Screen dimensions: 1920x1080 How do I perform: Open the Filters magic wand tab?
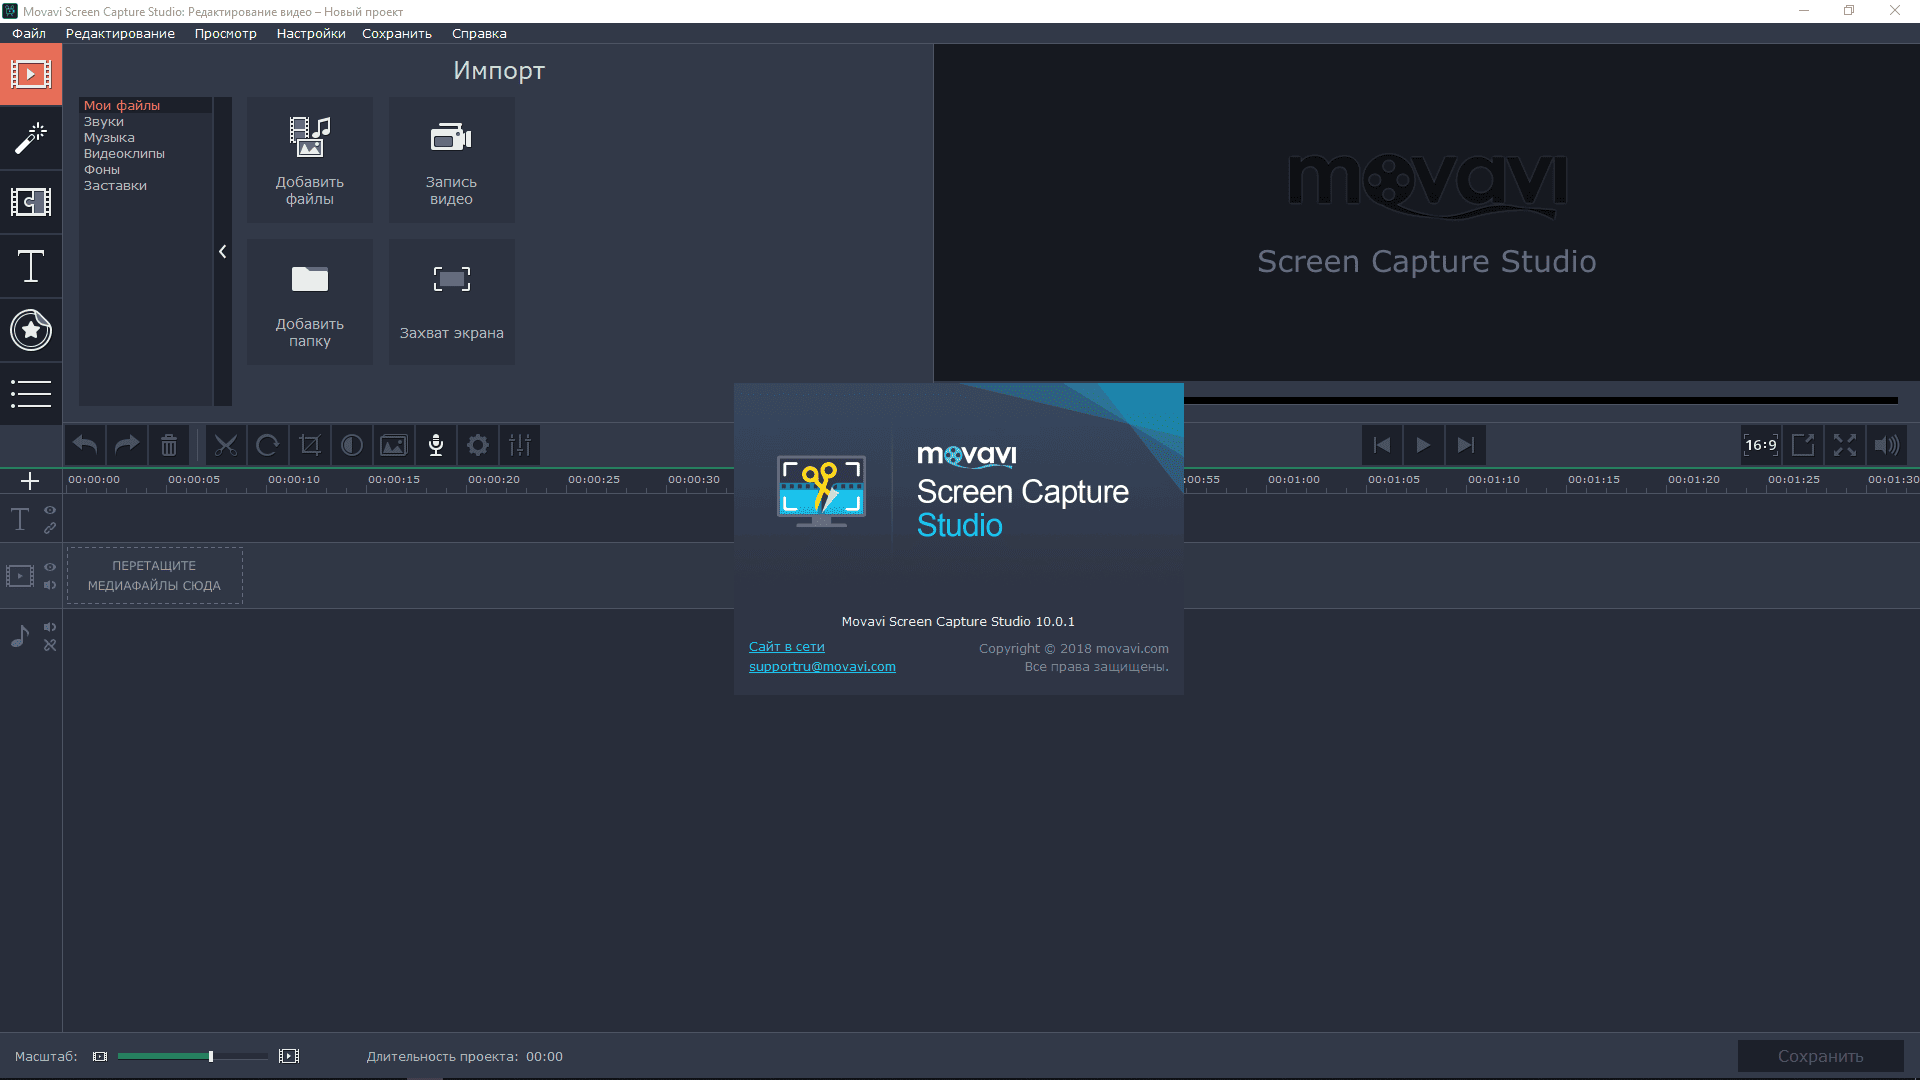(x=31, y=138)
